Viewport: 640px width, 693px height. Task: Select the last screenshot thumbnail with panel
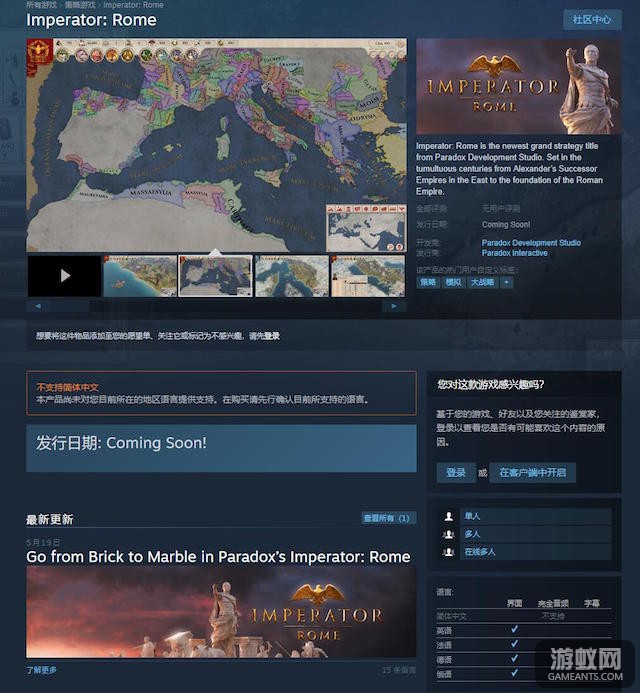[368, 276]
